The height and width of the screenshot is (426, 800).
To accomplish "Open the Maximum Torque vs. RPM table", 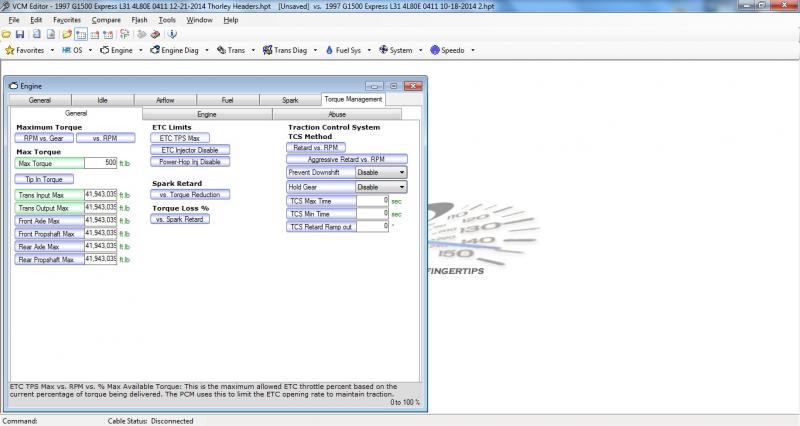I will click(x=105, y=138).
